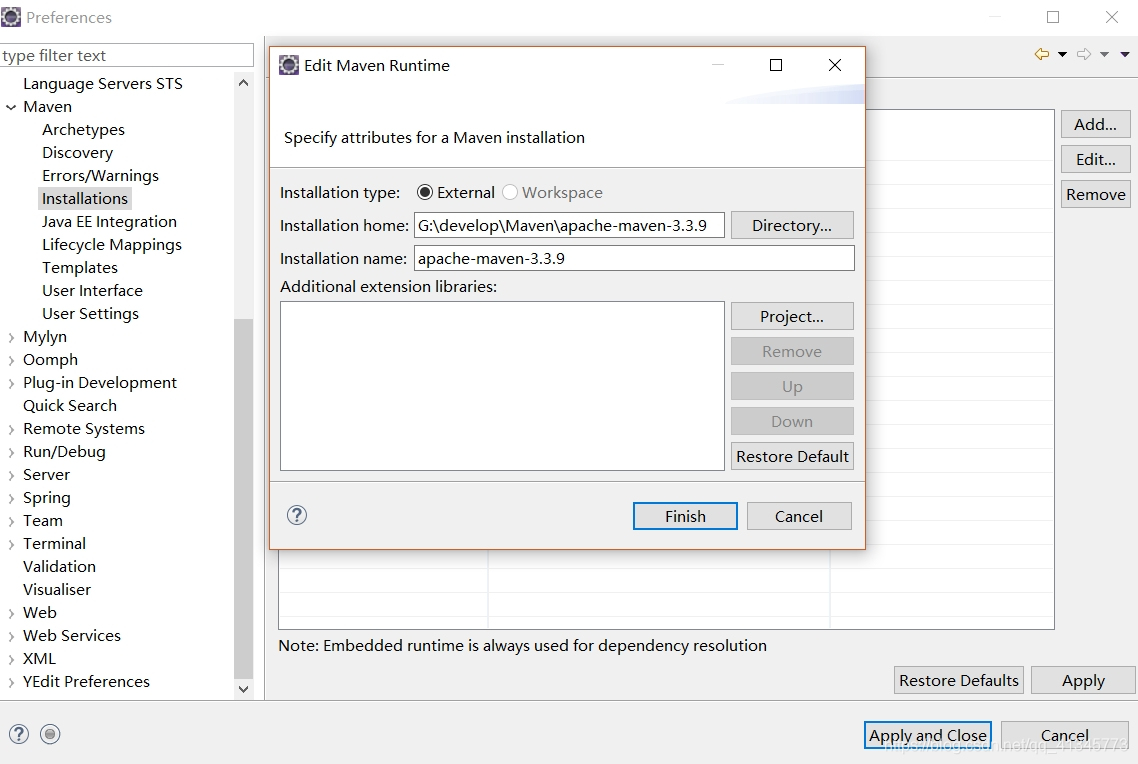The height and width of the screenshot is (764, 1138).
Task: Expand the Terminal tree node
Action: pyautogui.click(x=11, y=544)
